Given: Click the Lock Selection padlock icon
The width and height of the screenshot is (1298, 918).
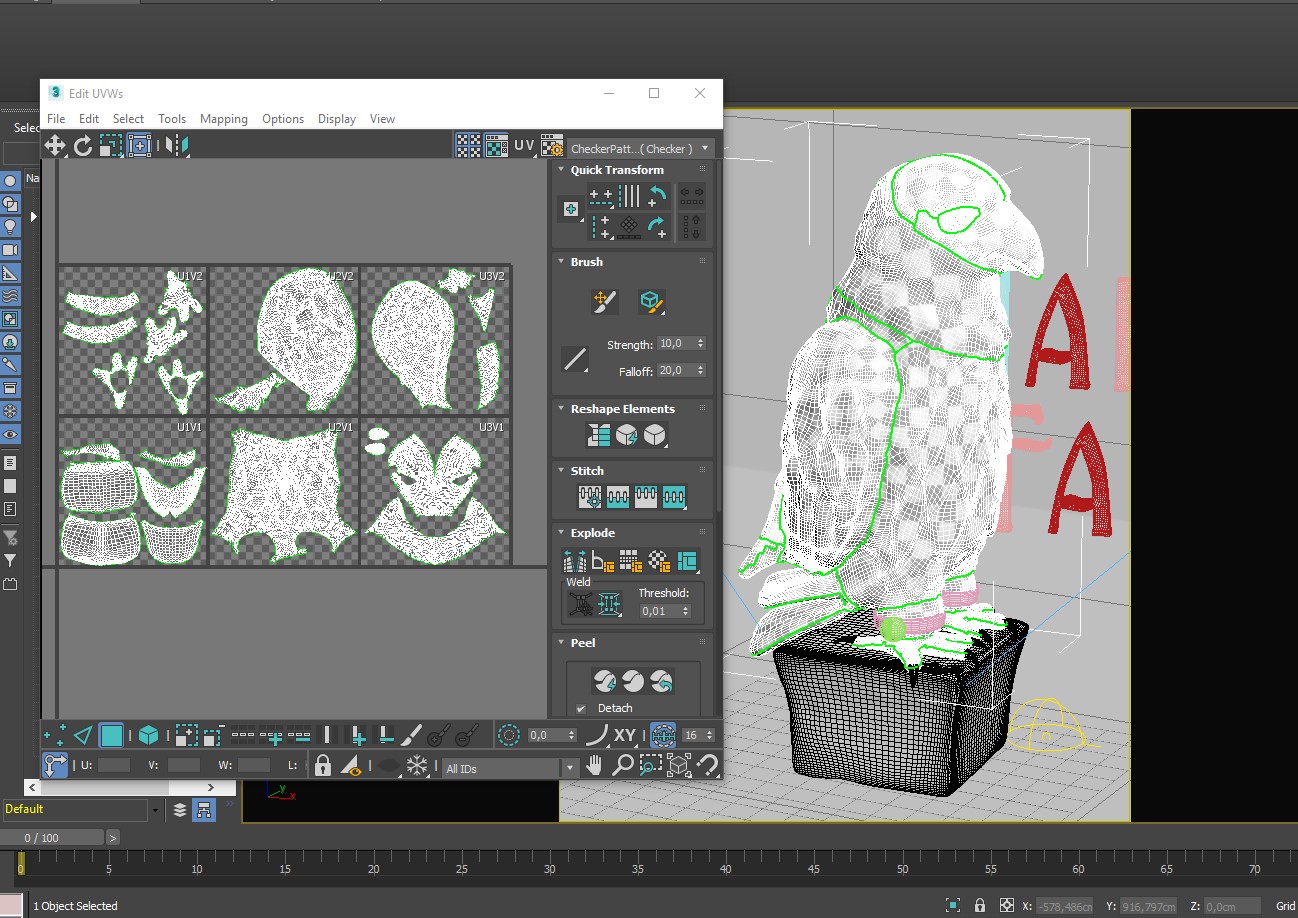Looking at the screenshot, I should [x=322, y=766].
